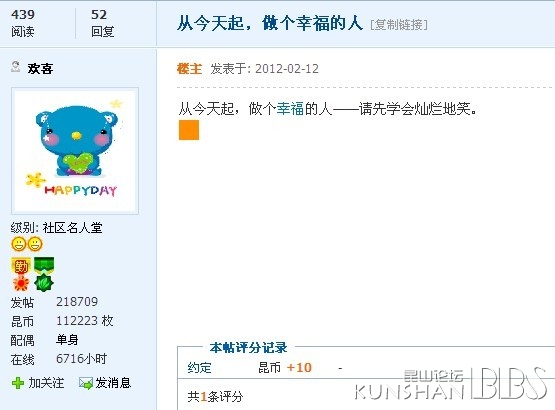Open the 共1条评分 ratings summary
This screenshot has height=410, width=555.
point(215,396)
